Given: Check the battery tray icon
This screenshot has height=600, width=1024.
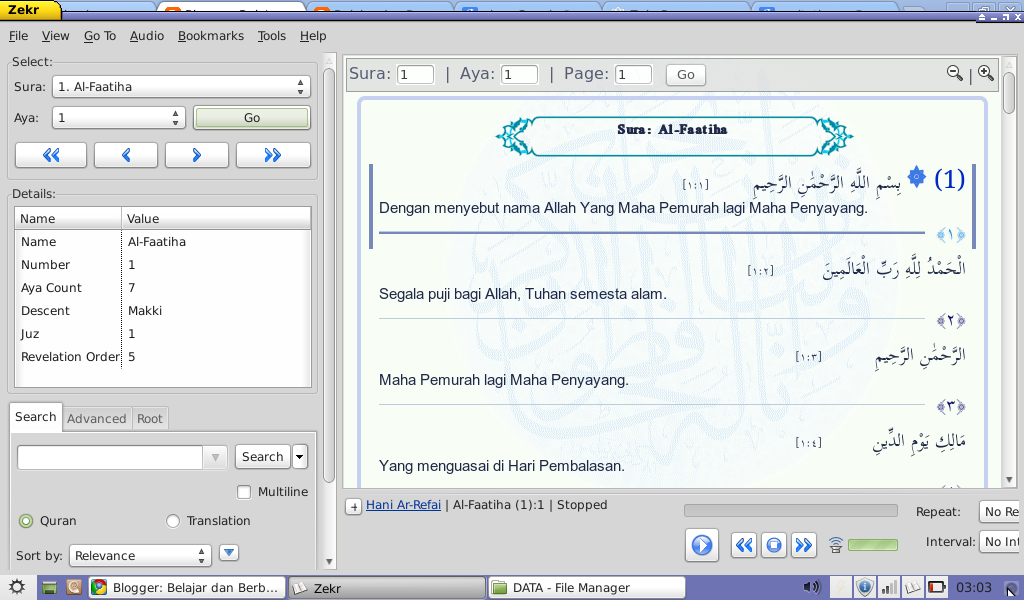Looking at the screenshot, I should [936, 587].
